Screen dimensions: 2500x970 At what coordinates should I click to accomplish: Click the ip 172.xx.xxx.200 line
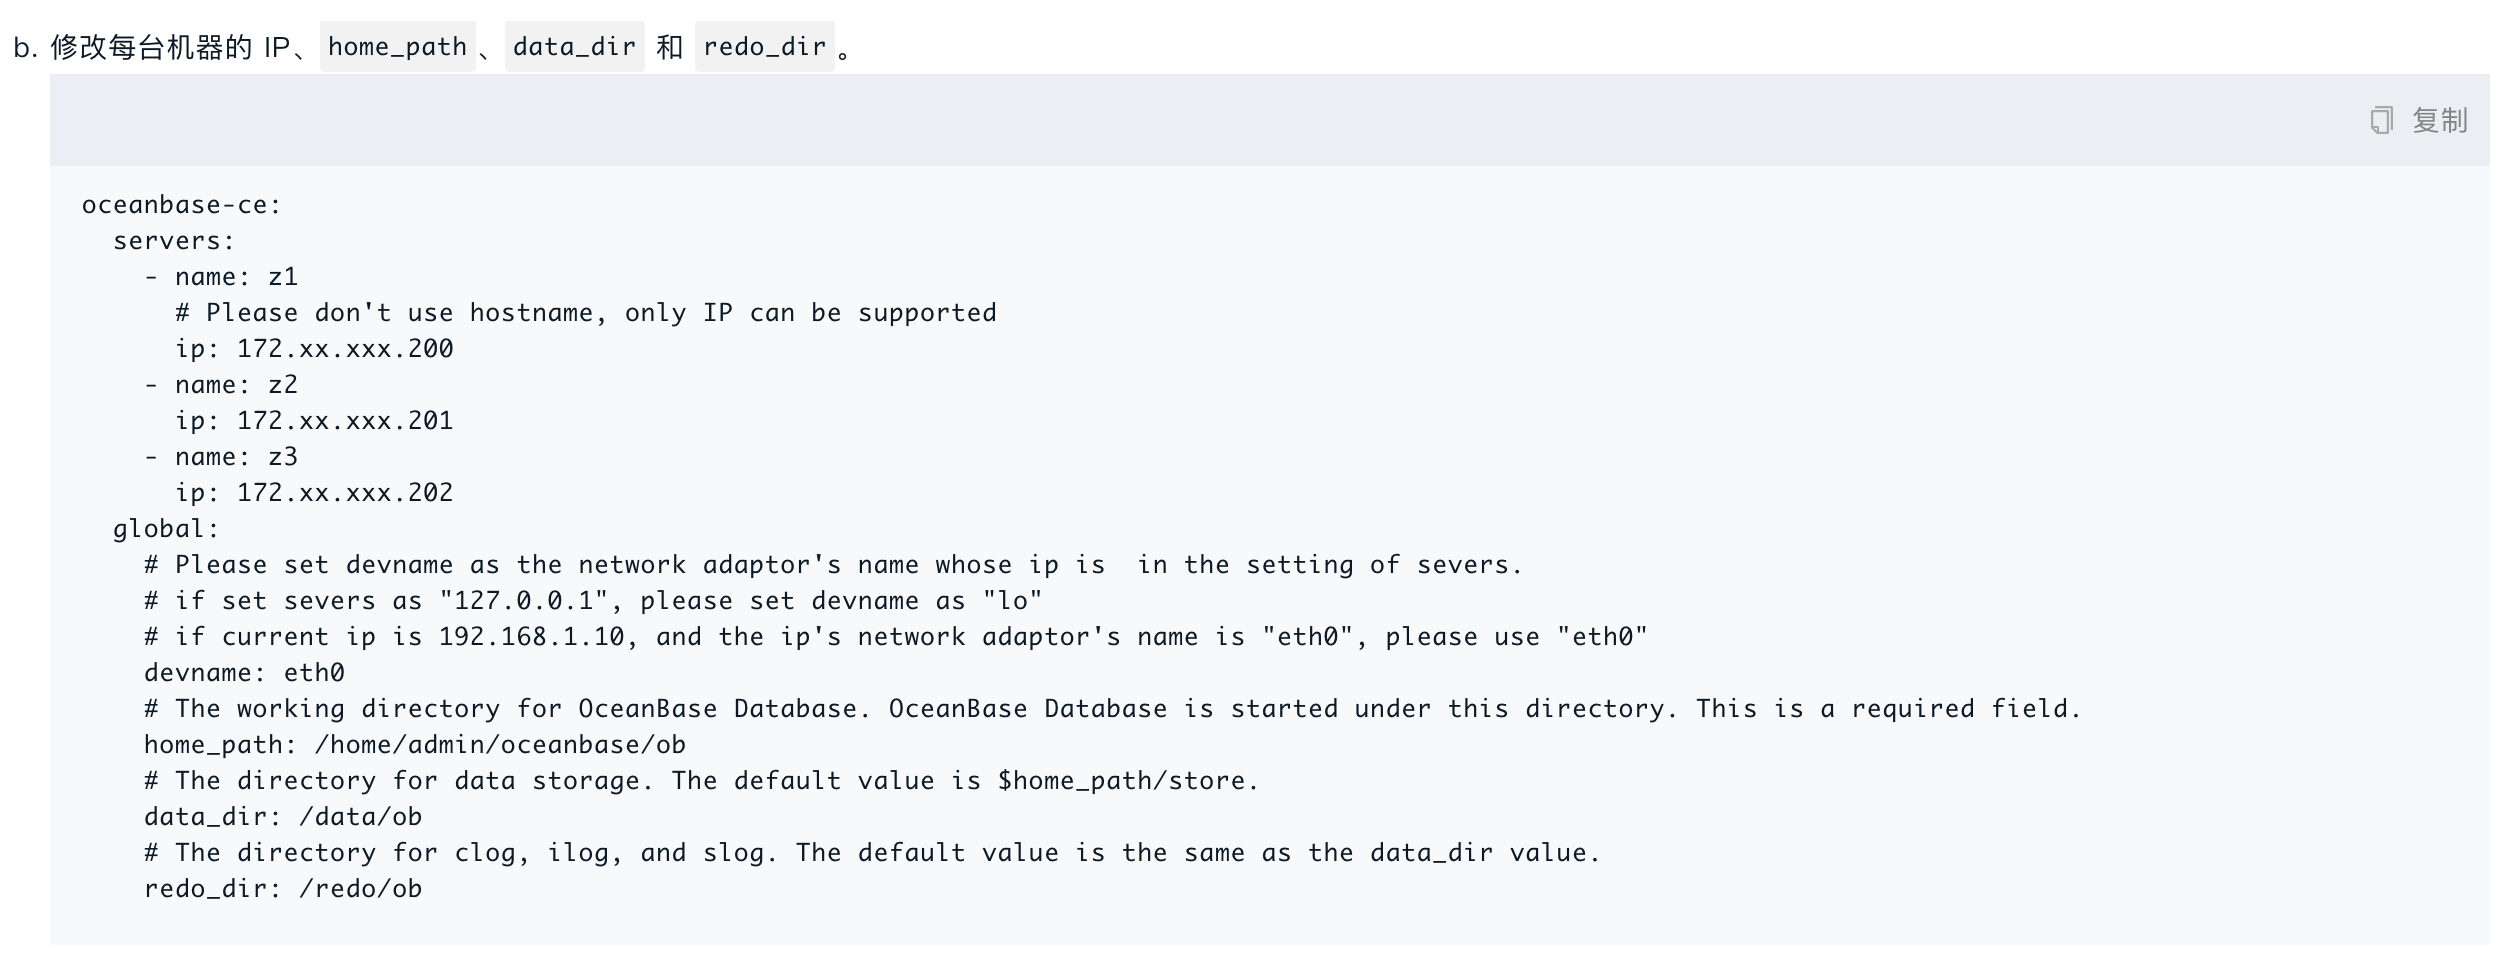pyautogui.click(x=314, y=349)
